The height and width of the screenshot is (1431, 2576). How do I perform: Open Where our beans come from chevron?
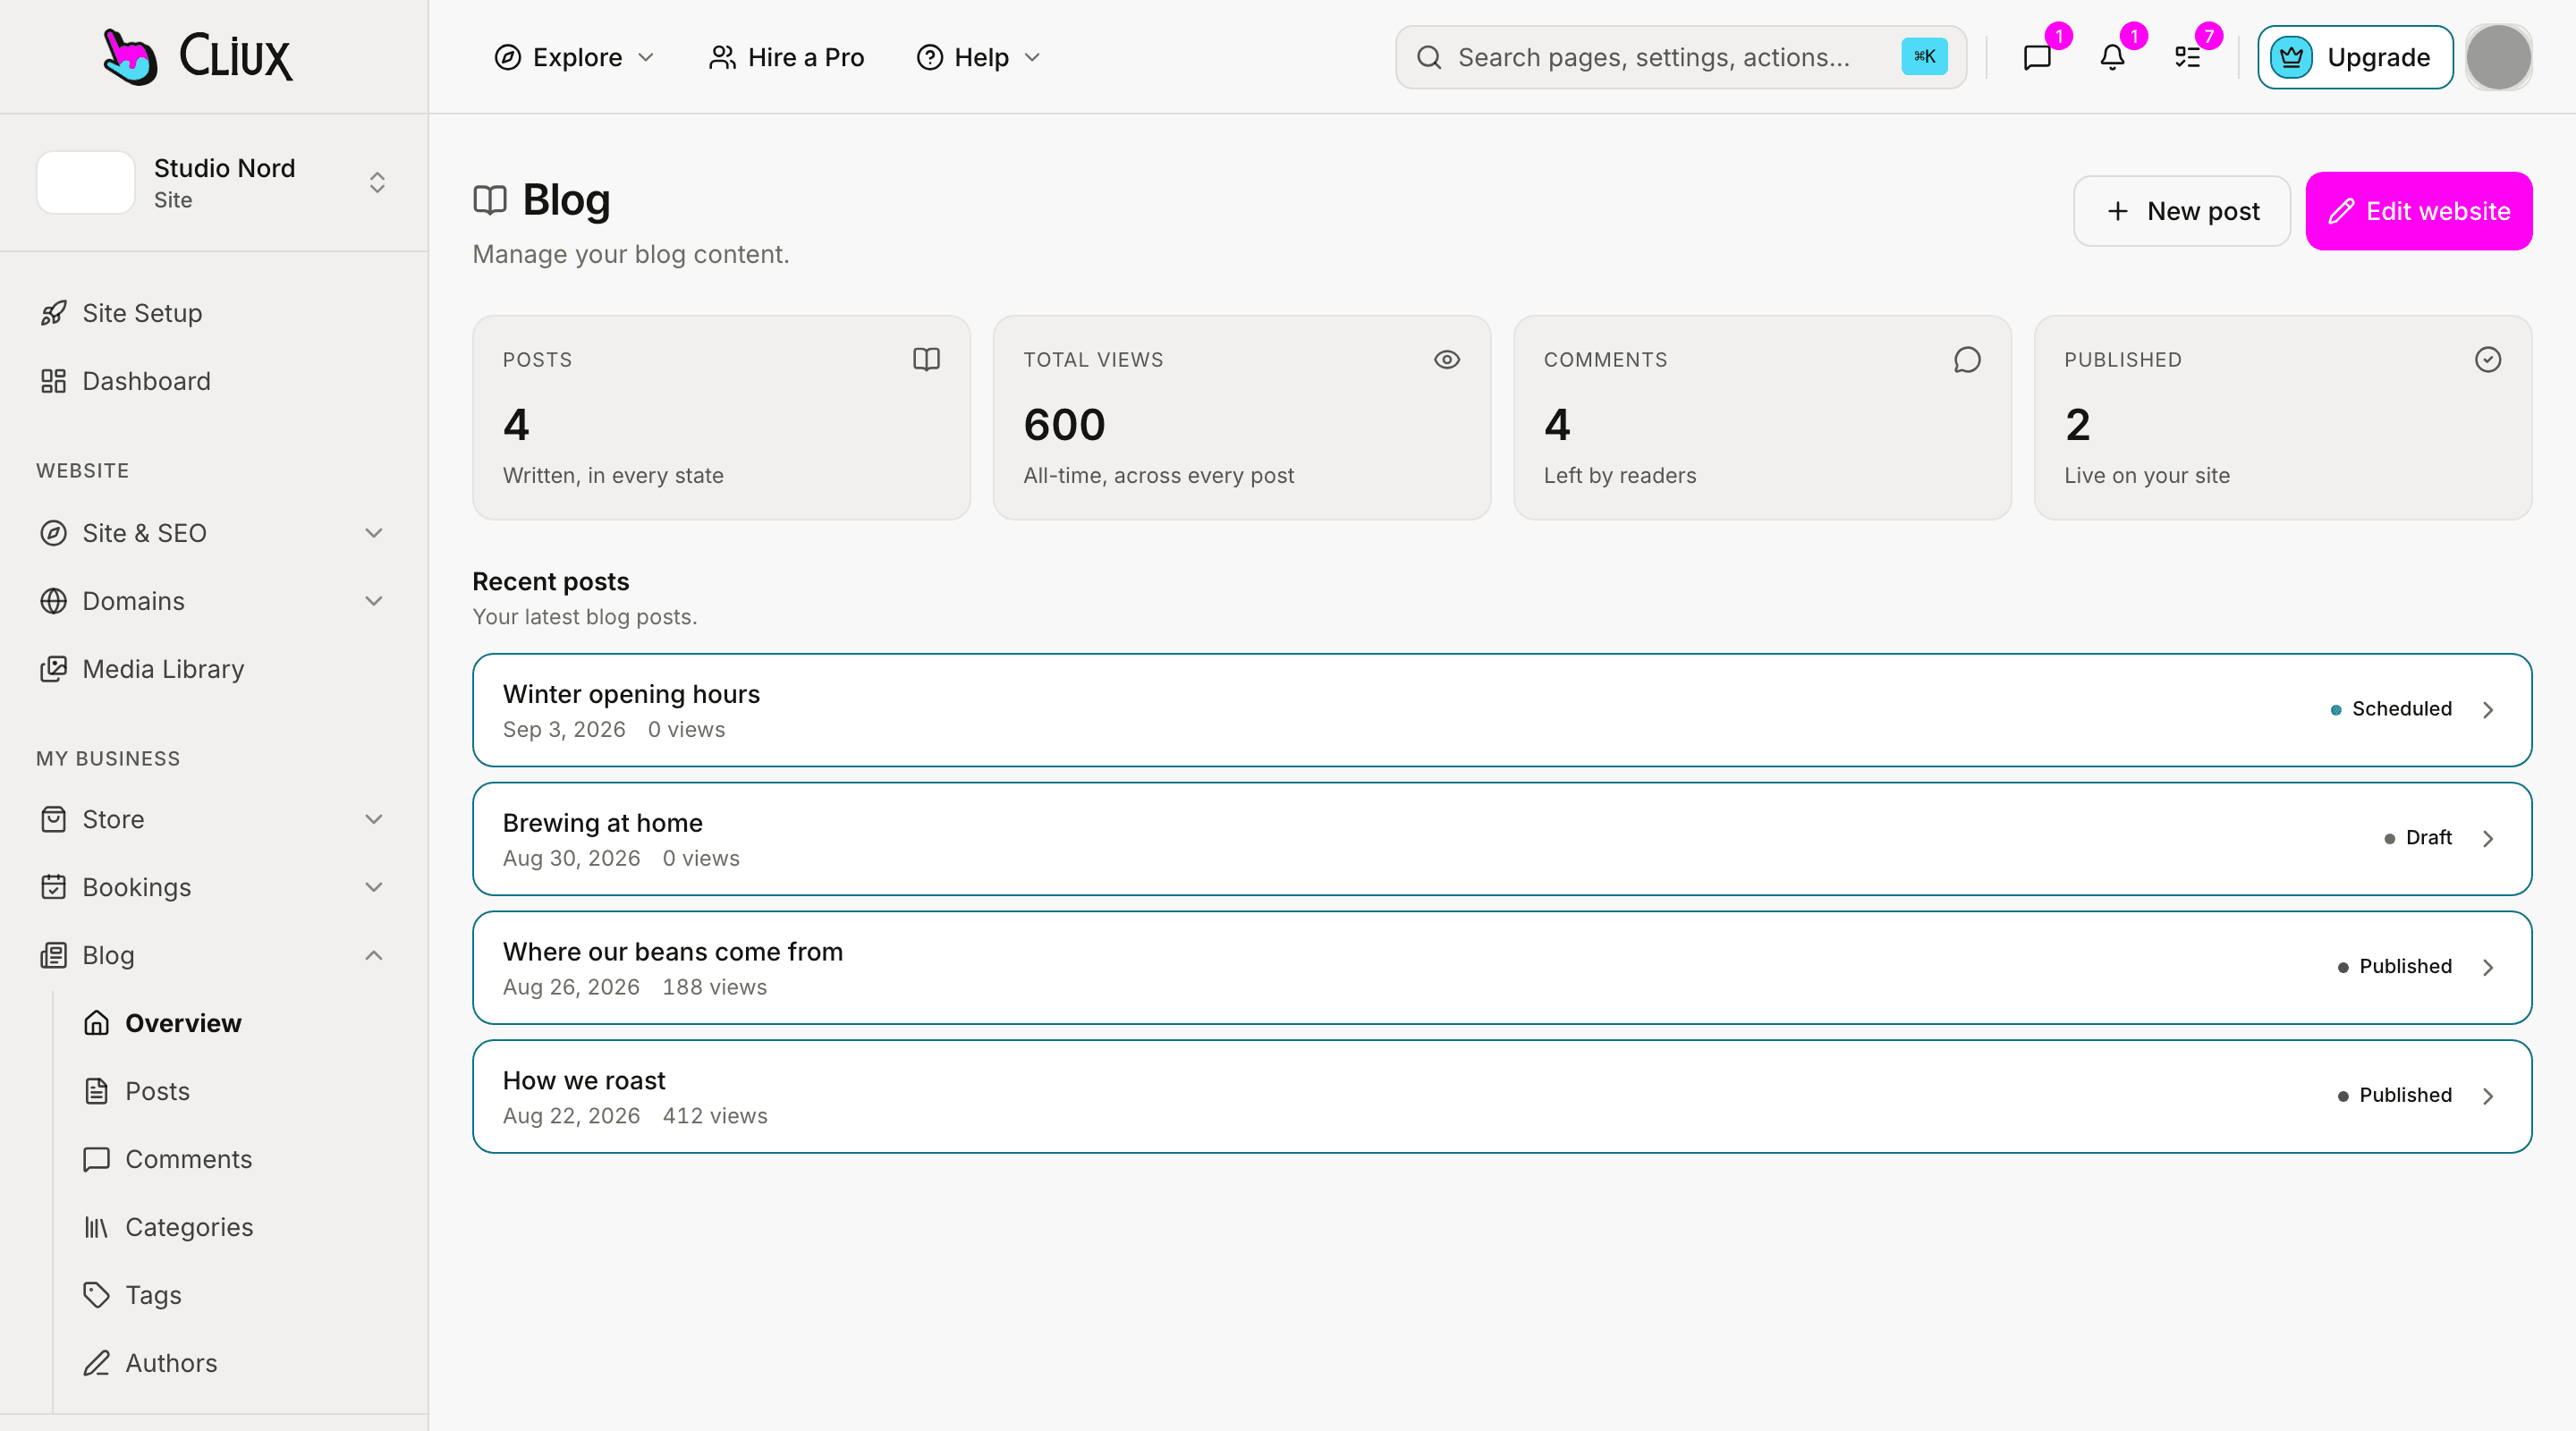pos(2488,967)
